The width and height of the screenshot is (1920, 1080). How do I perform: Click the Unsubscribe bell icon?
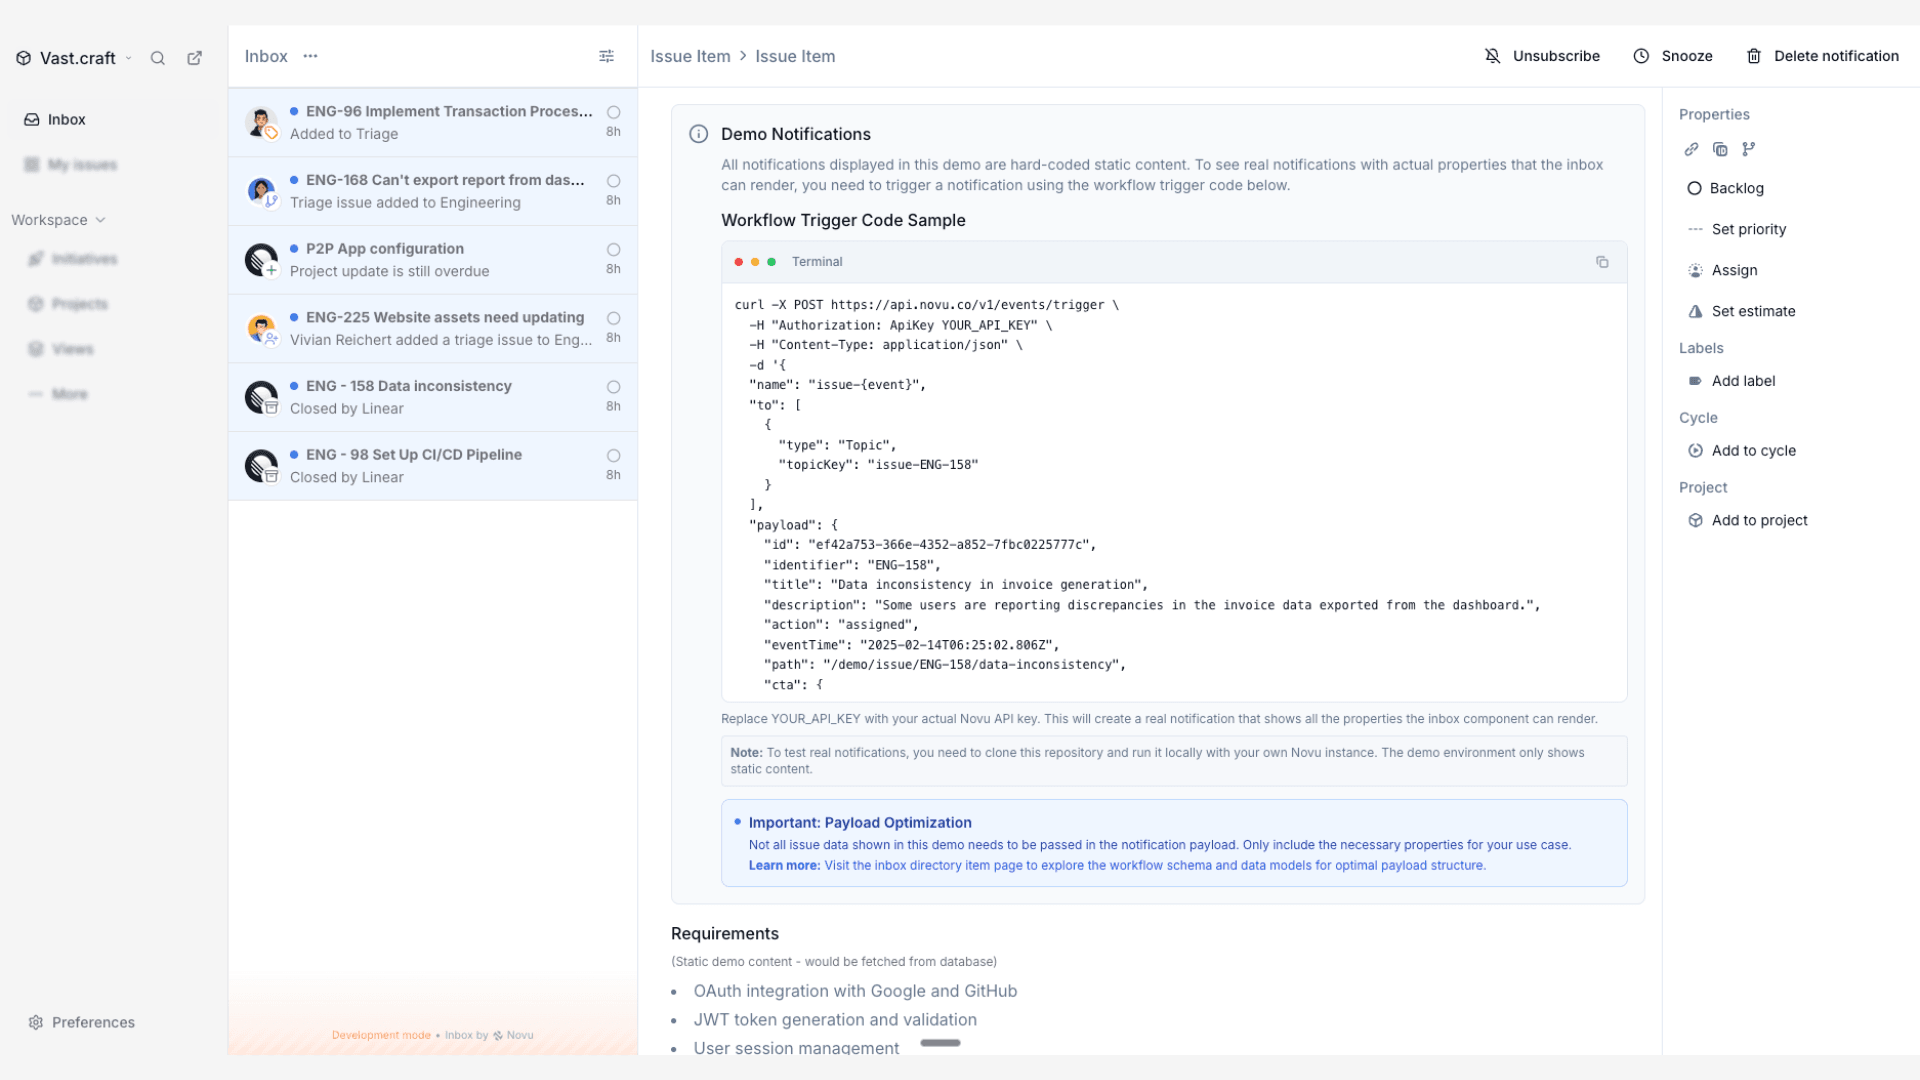[x=1493, y=56]
